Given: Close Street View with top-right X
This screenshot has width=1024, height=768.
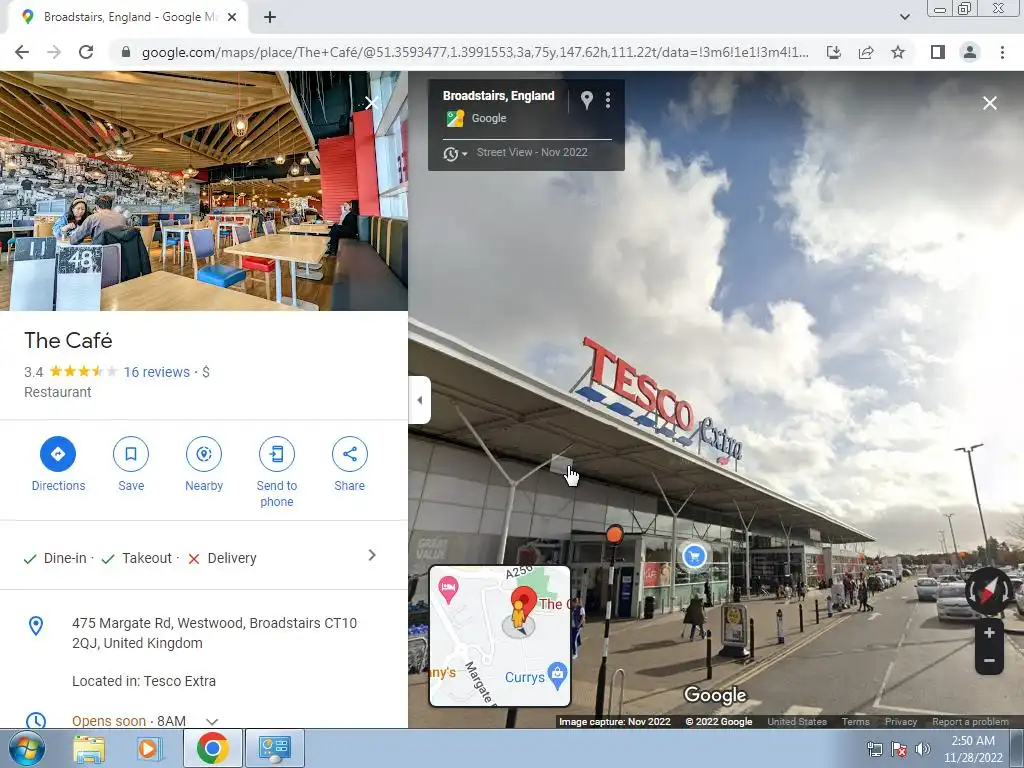Looking at the screenshot, I should click(989, 103).
